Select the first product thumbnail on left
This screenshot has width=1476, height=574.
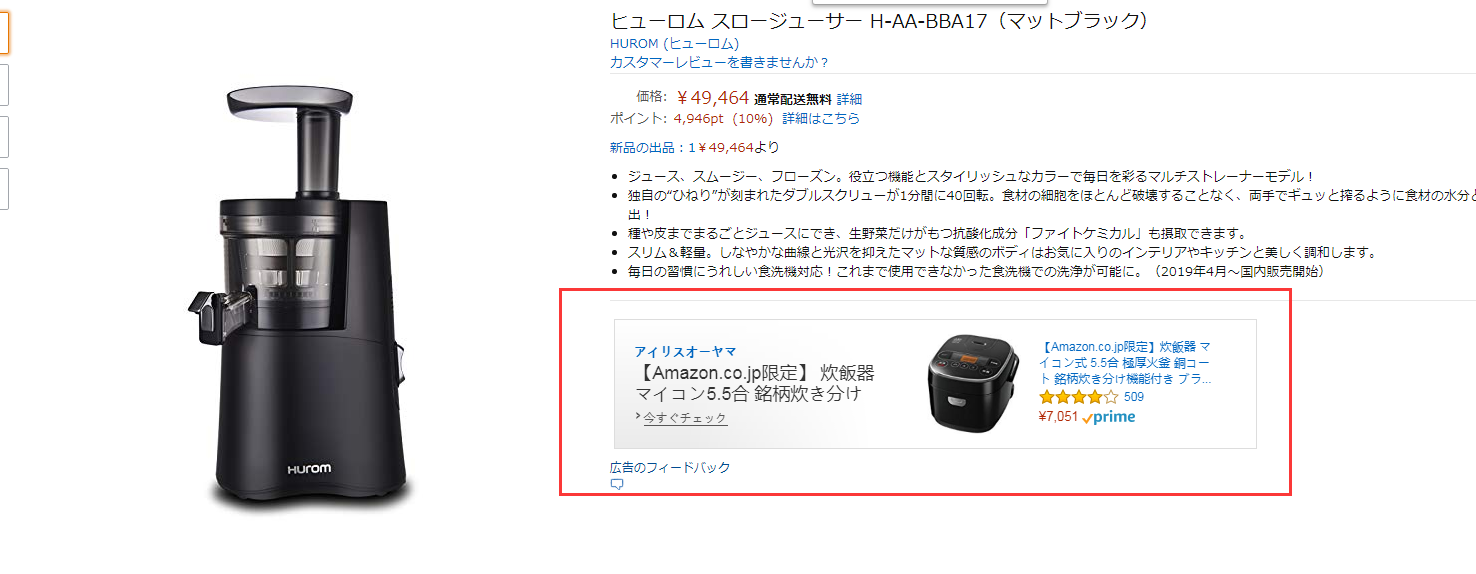(3, 34)
